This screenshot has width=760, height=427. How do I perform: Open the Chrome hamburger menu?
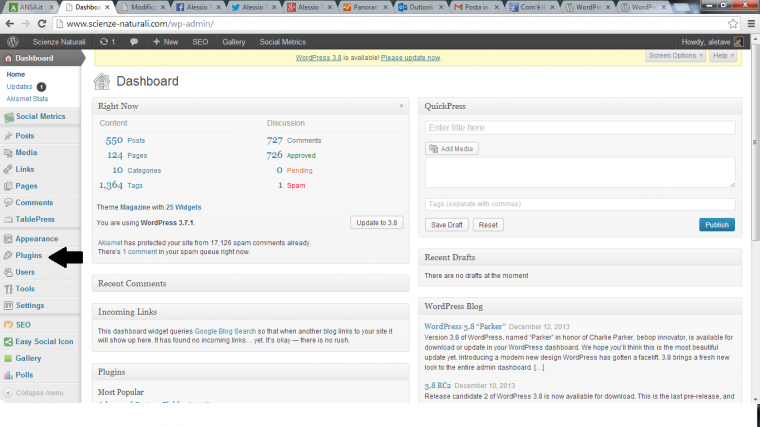751,23
